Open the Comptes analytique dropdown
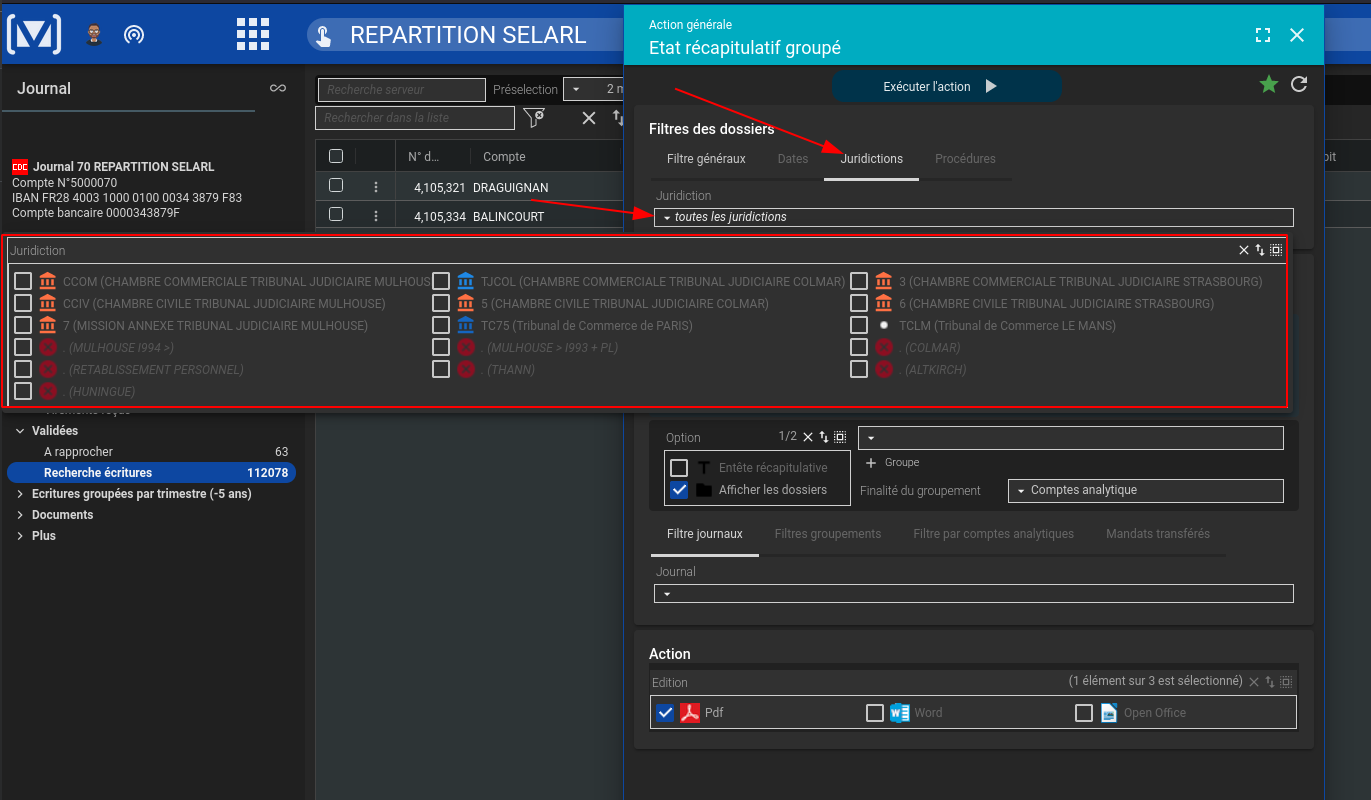Image resolution: width=1371 pixels, height=800 pixels. (x=1146, y=490)
